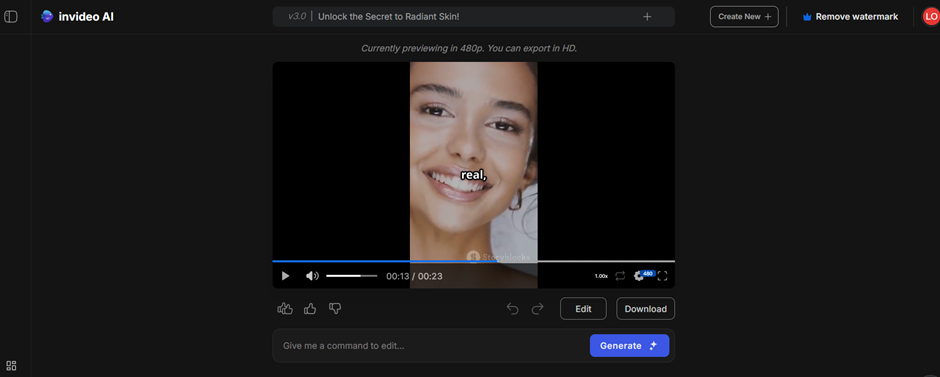Click the single thumbs-up icon

pos(310,309)
